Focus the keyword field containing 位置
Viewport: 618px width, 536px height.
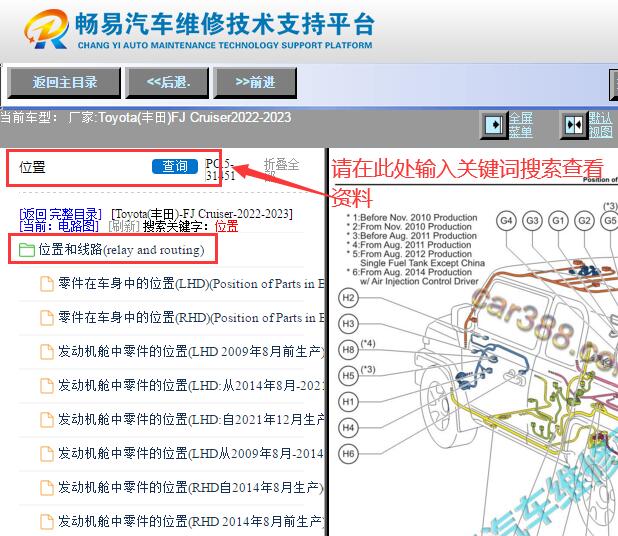coord(83,167)
